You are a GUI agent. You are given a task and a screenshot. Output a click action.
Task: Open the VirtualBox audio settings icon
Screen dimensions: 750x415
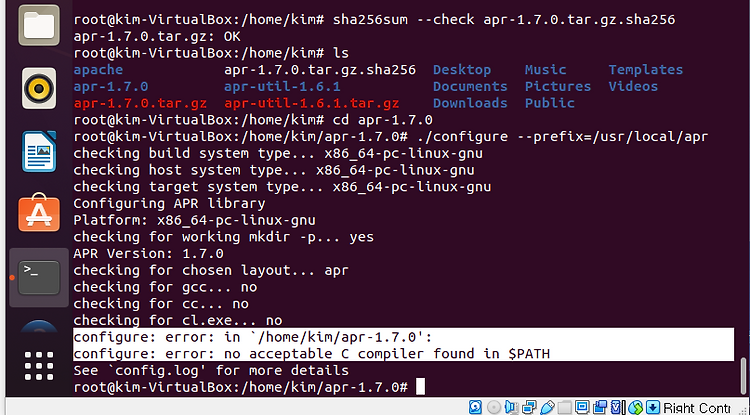point(511,407)
